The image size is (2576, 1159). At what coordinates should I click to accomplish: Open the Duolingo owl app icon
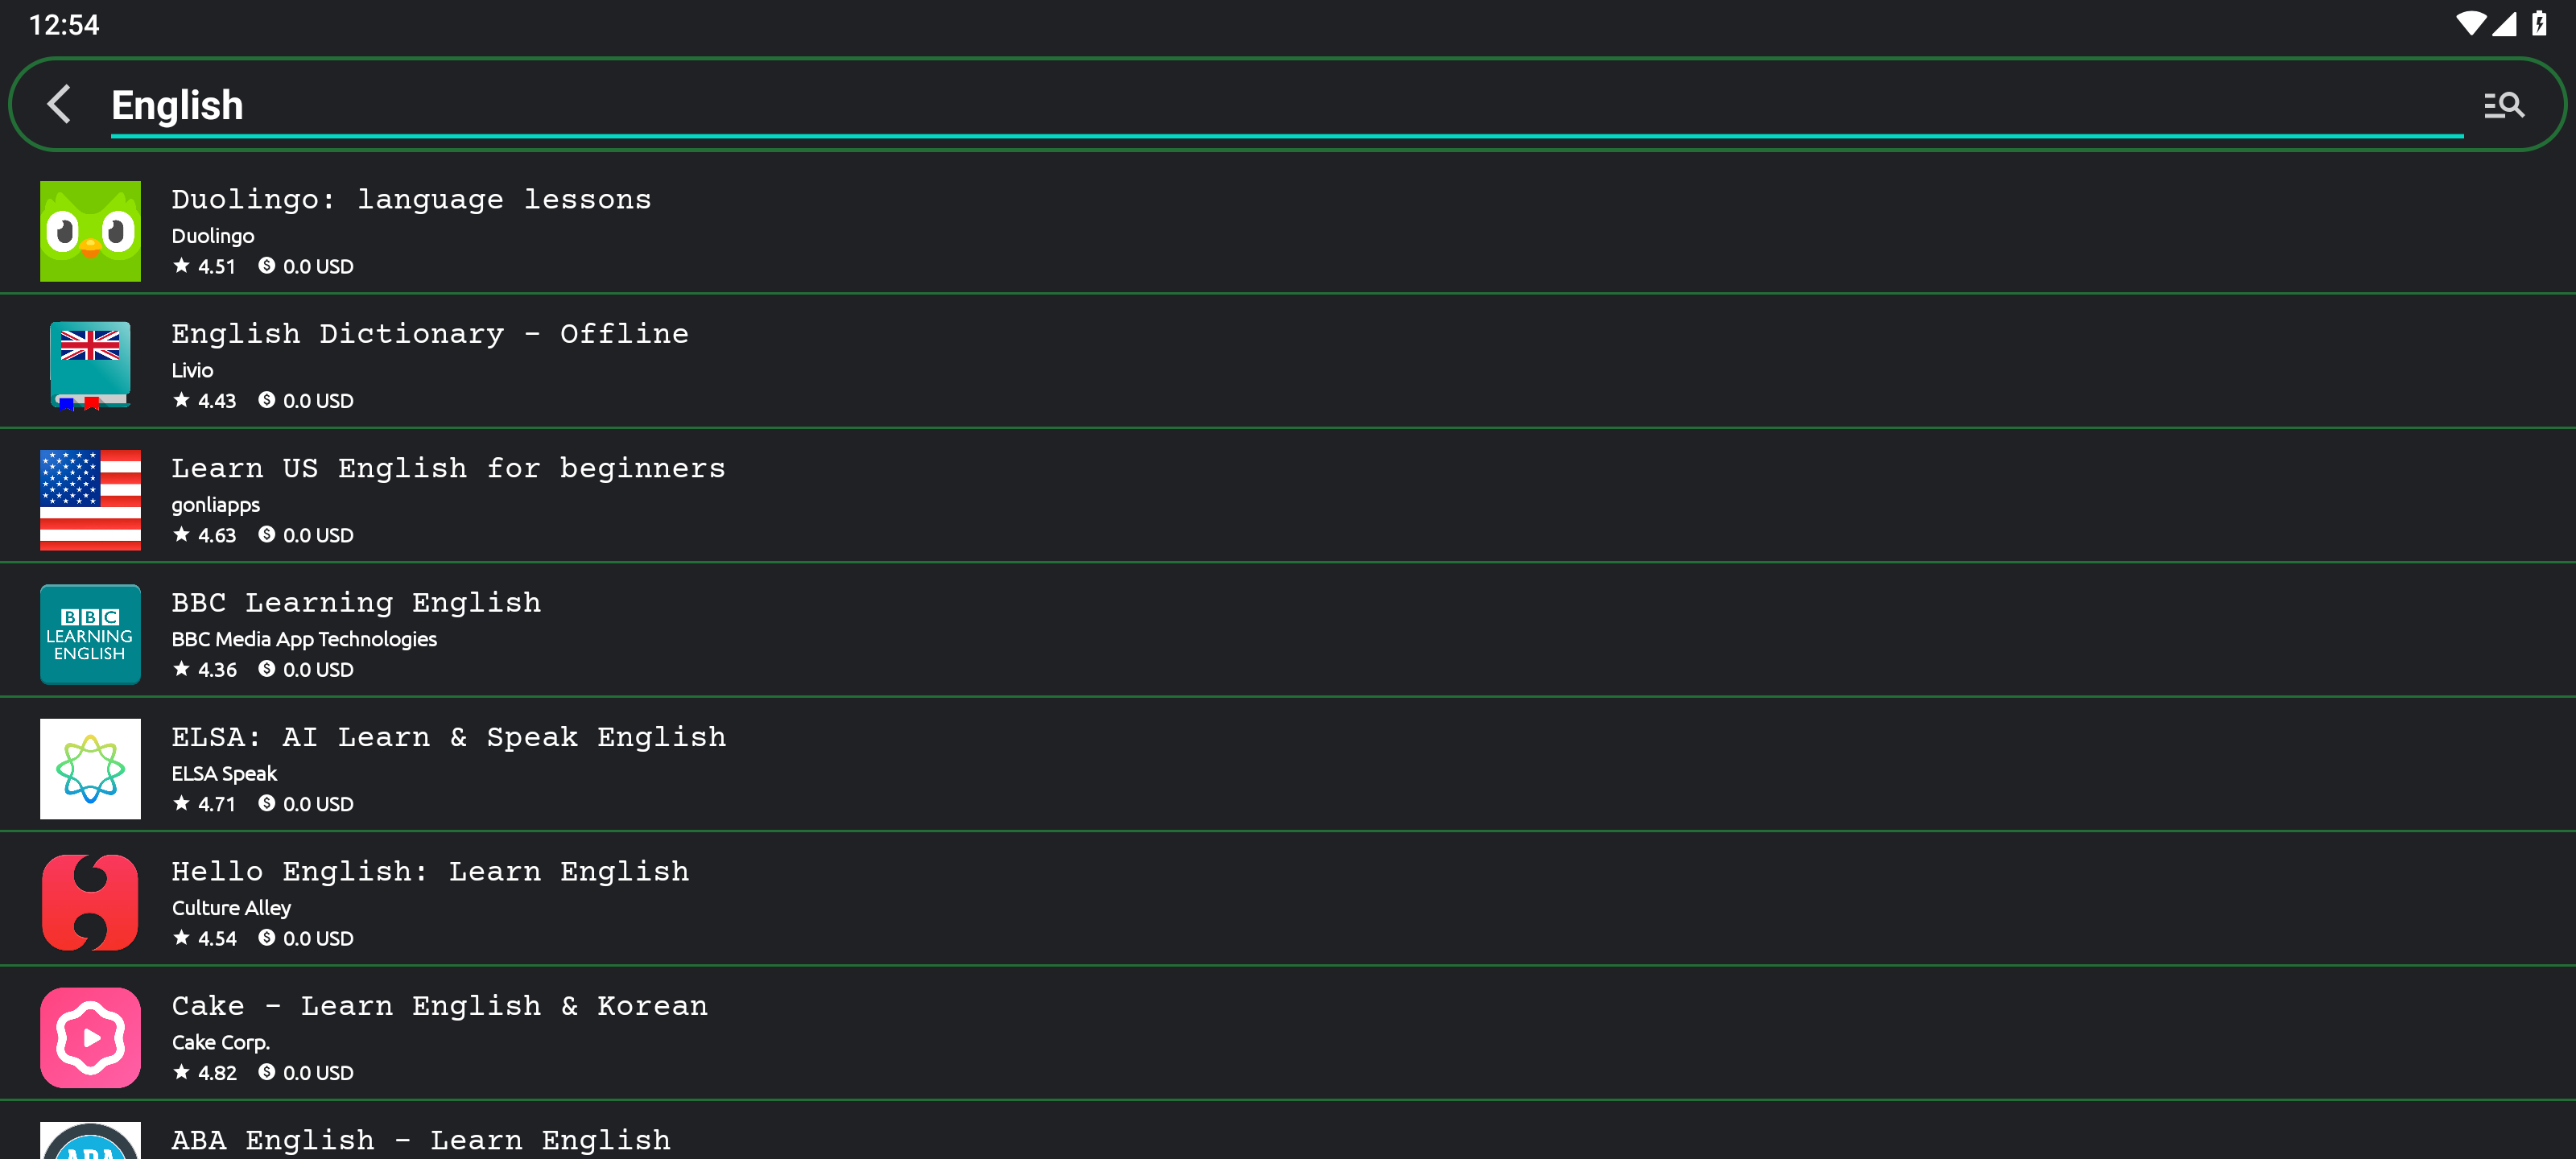click(90, 231)
